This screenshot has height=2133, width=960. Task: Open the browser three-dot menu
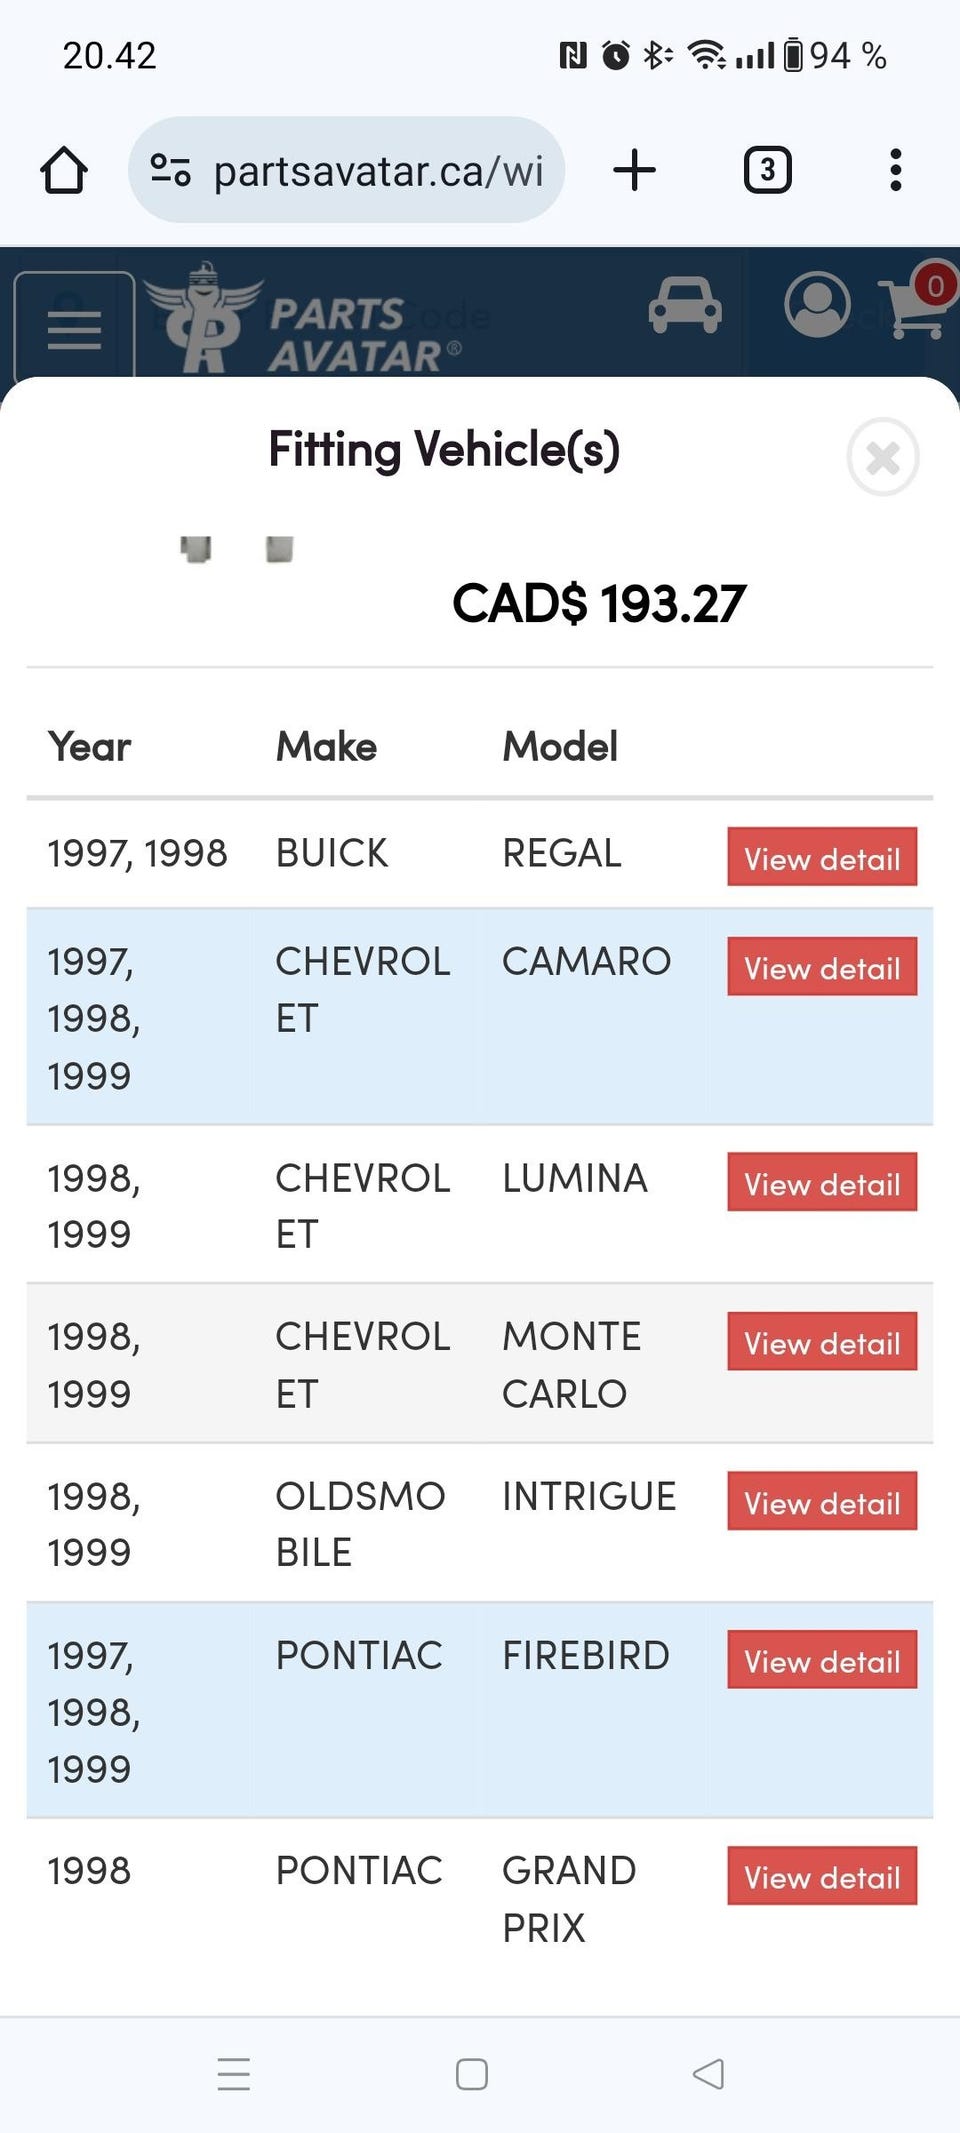tap(895, 170)
